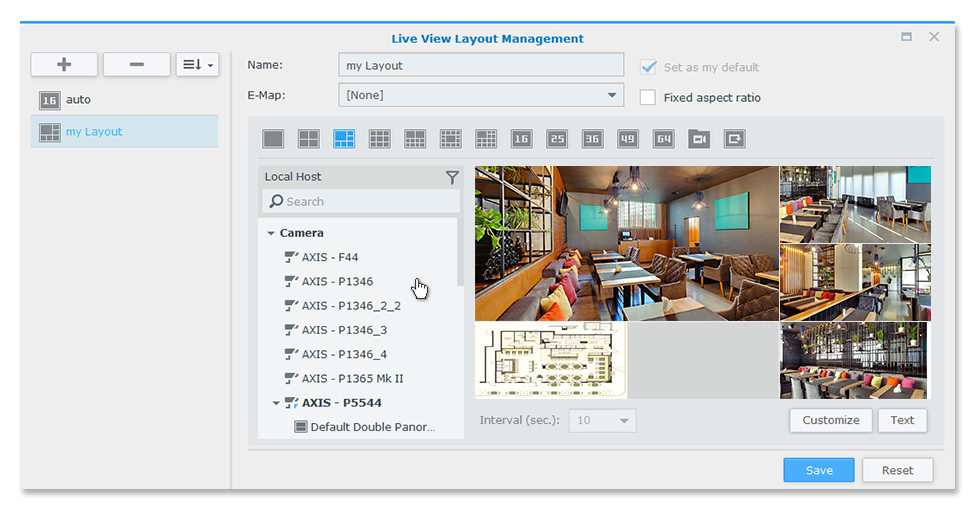Click the camera folder layout icon

[x=699, y=139]
